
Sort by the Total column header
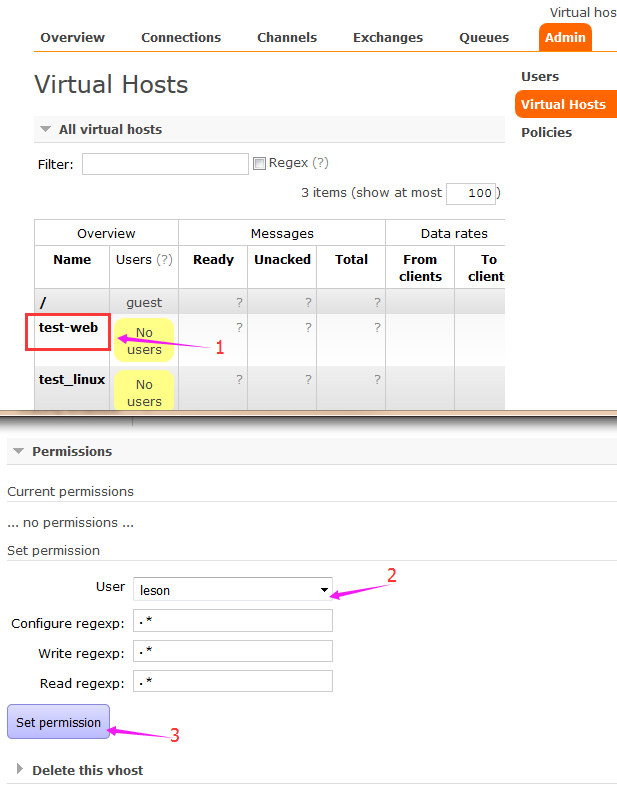351,259
